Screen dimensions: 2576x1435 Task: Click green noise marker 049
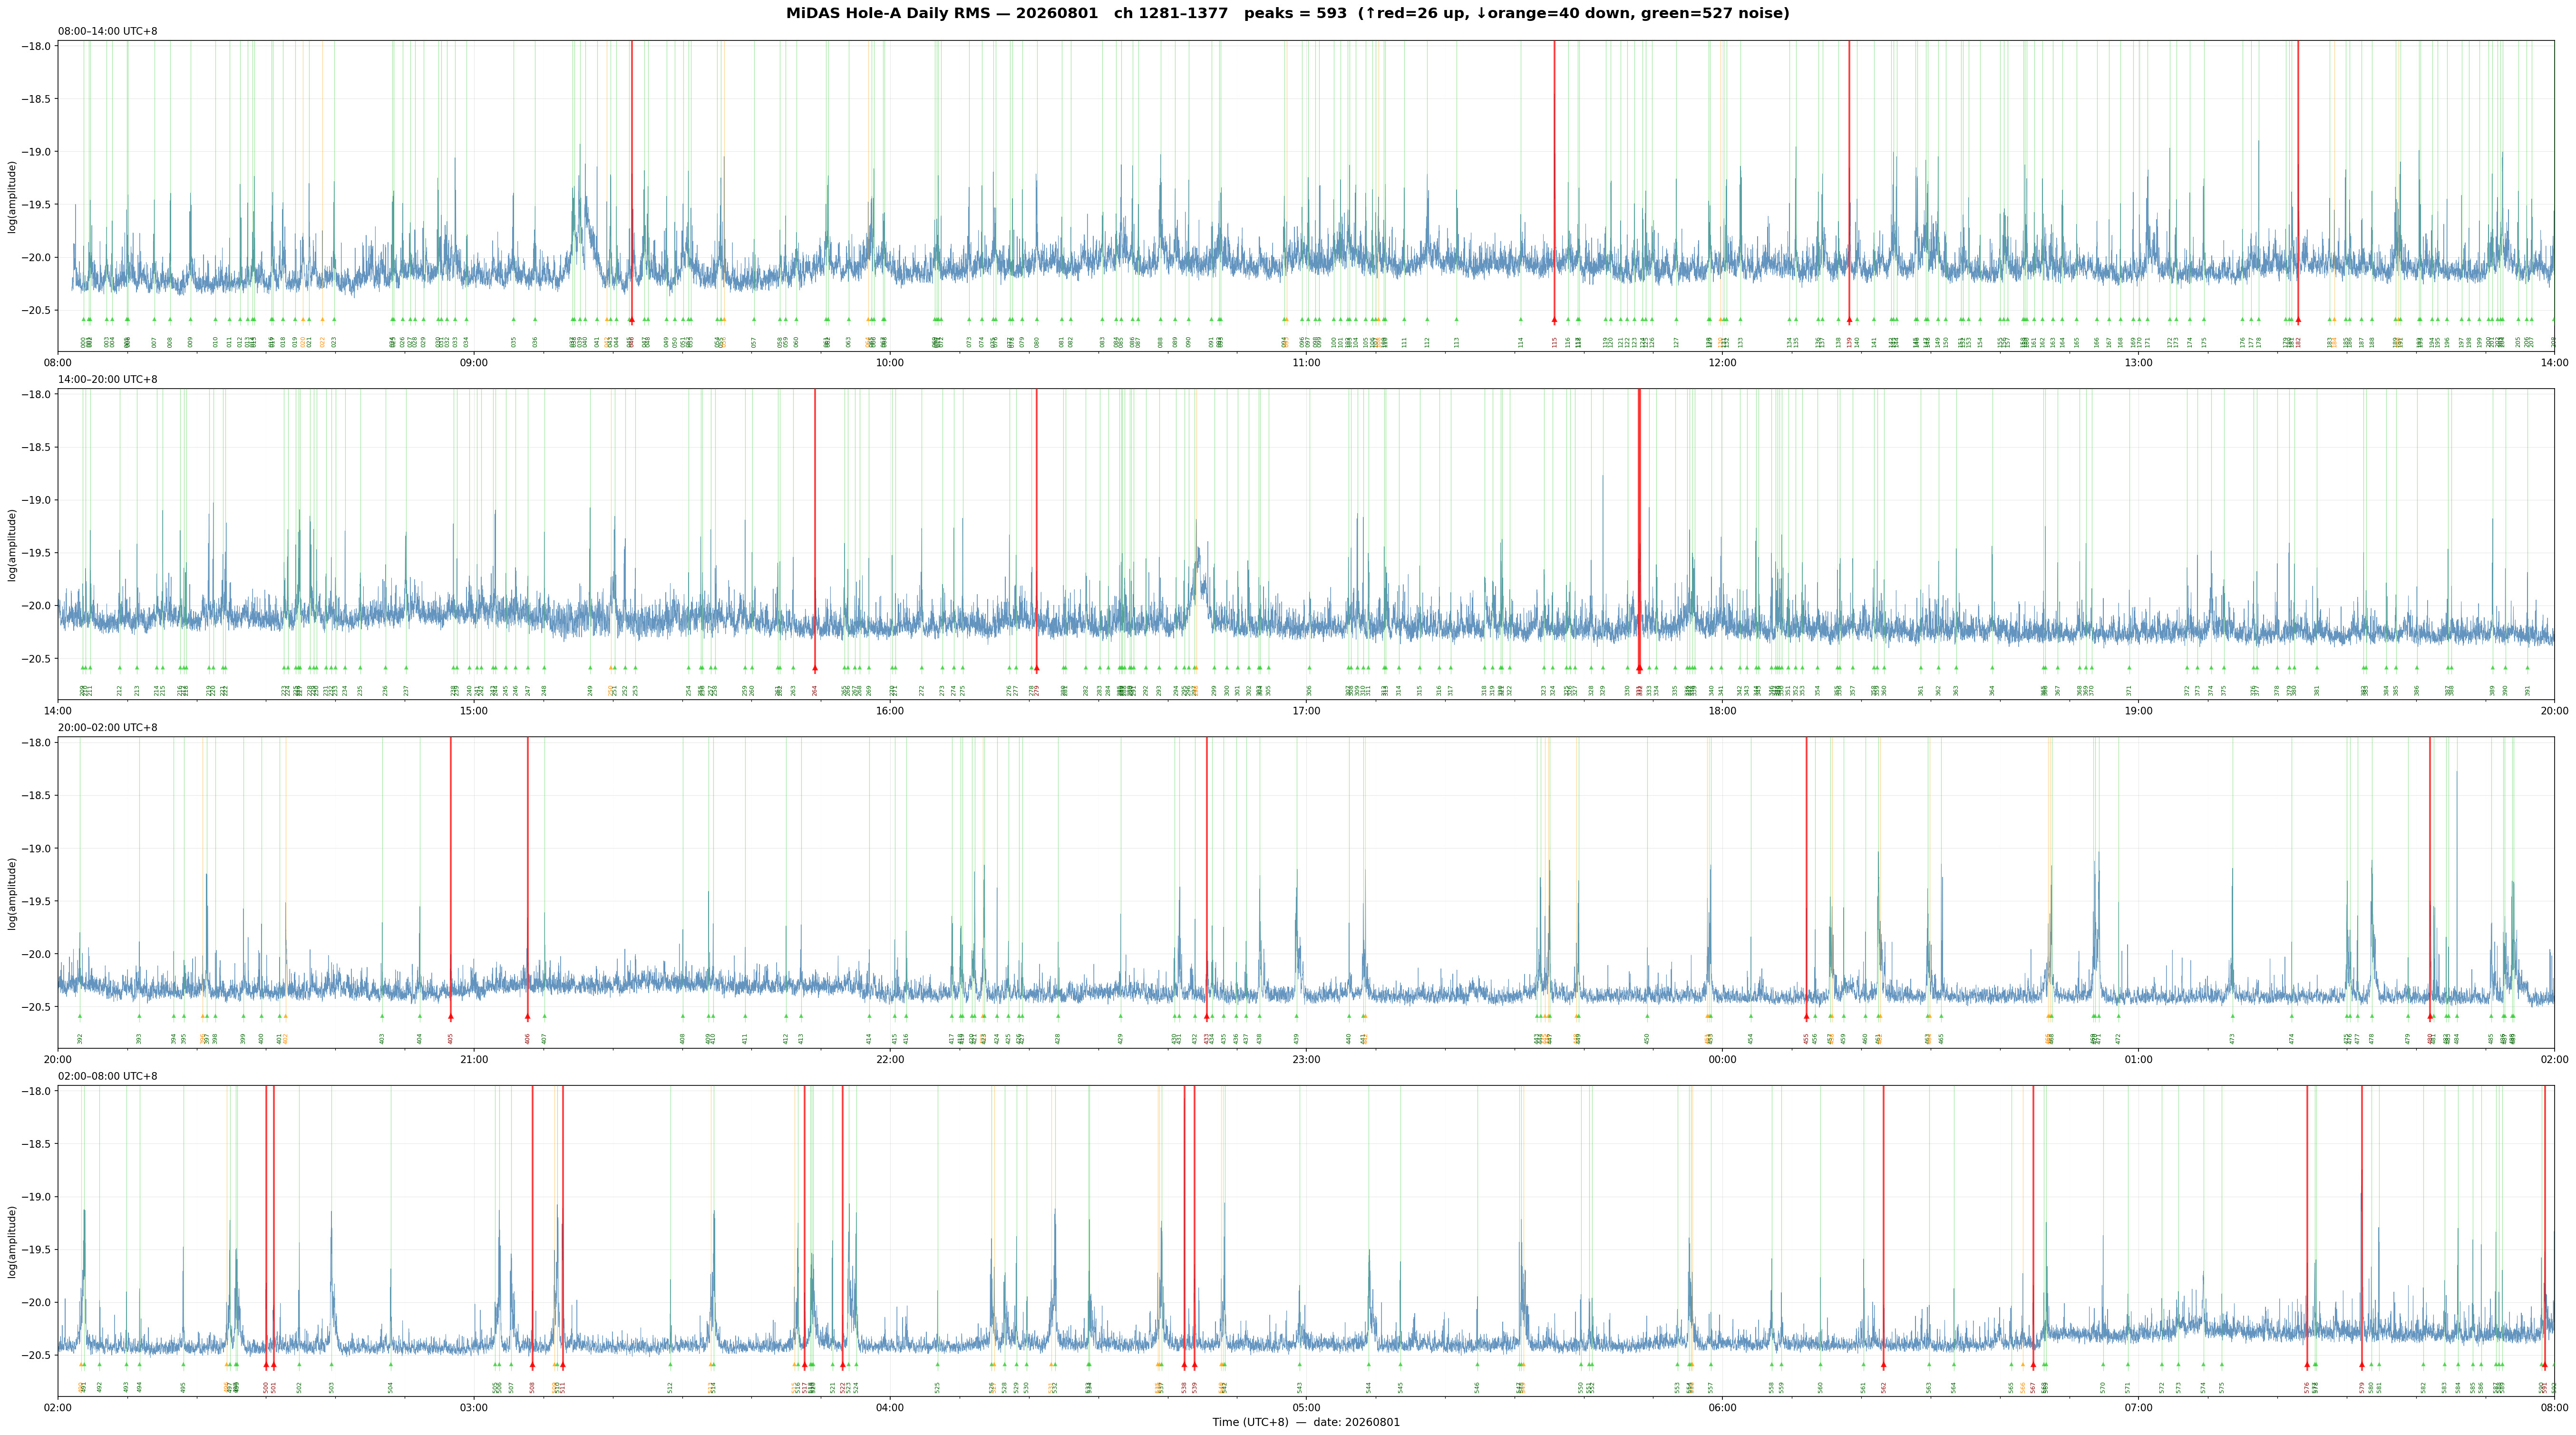click(x=666, y=320)
